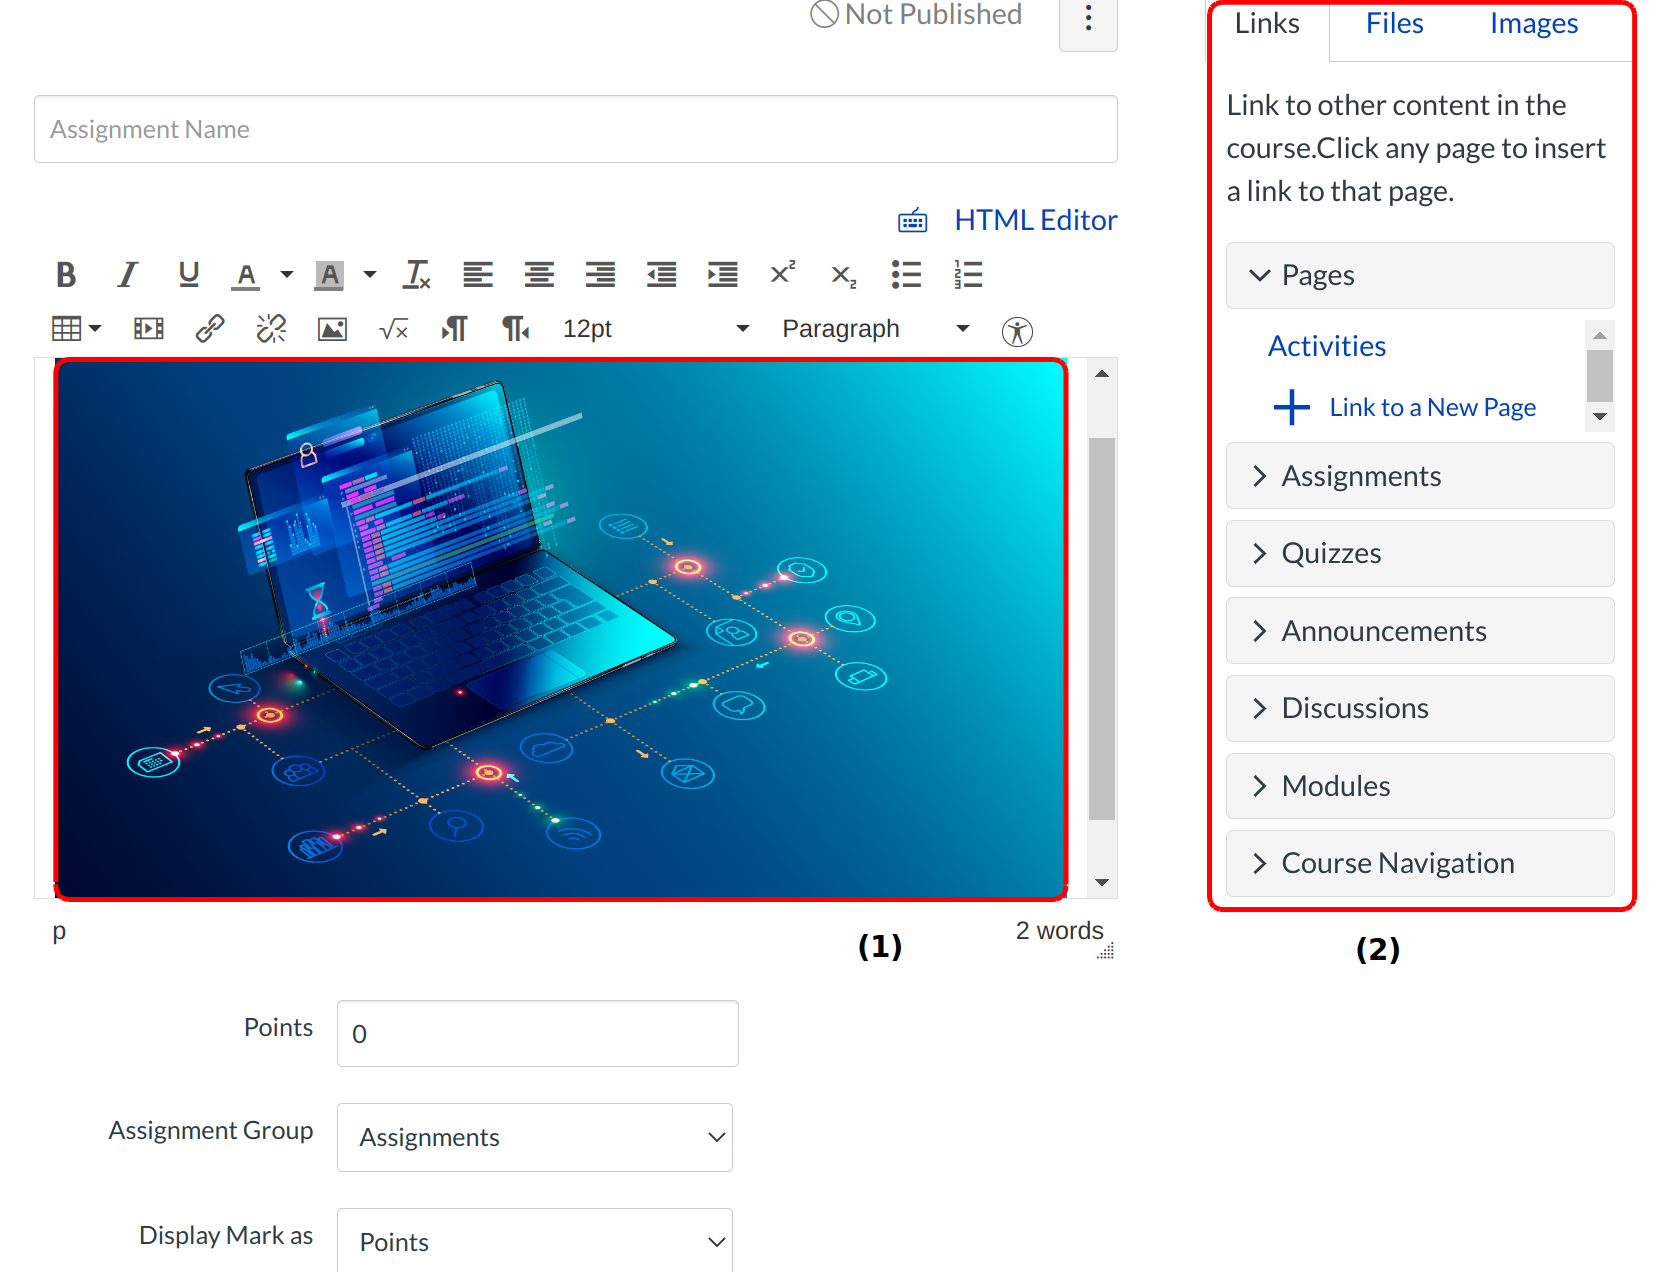The height and width of the screenshot is (1272, 1658).
Task: Open the accessibility checker
Action: [x=1017, y=331]
